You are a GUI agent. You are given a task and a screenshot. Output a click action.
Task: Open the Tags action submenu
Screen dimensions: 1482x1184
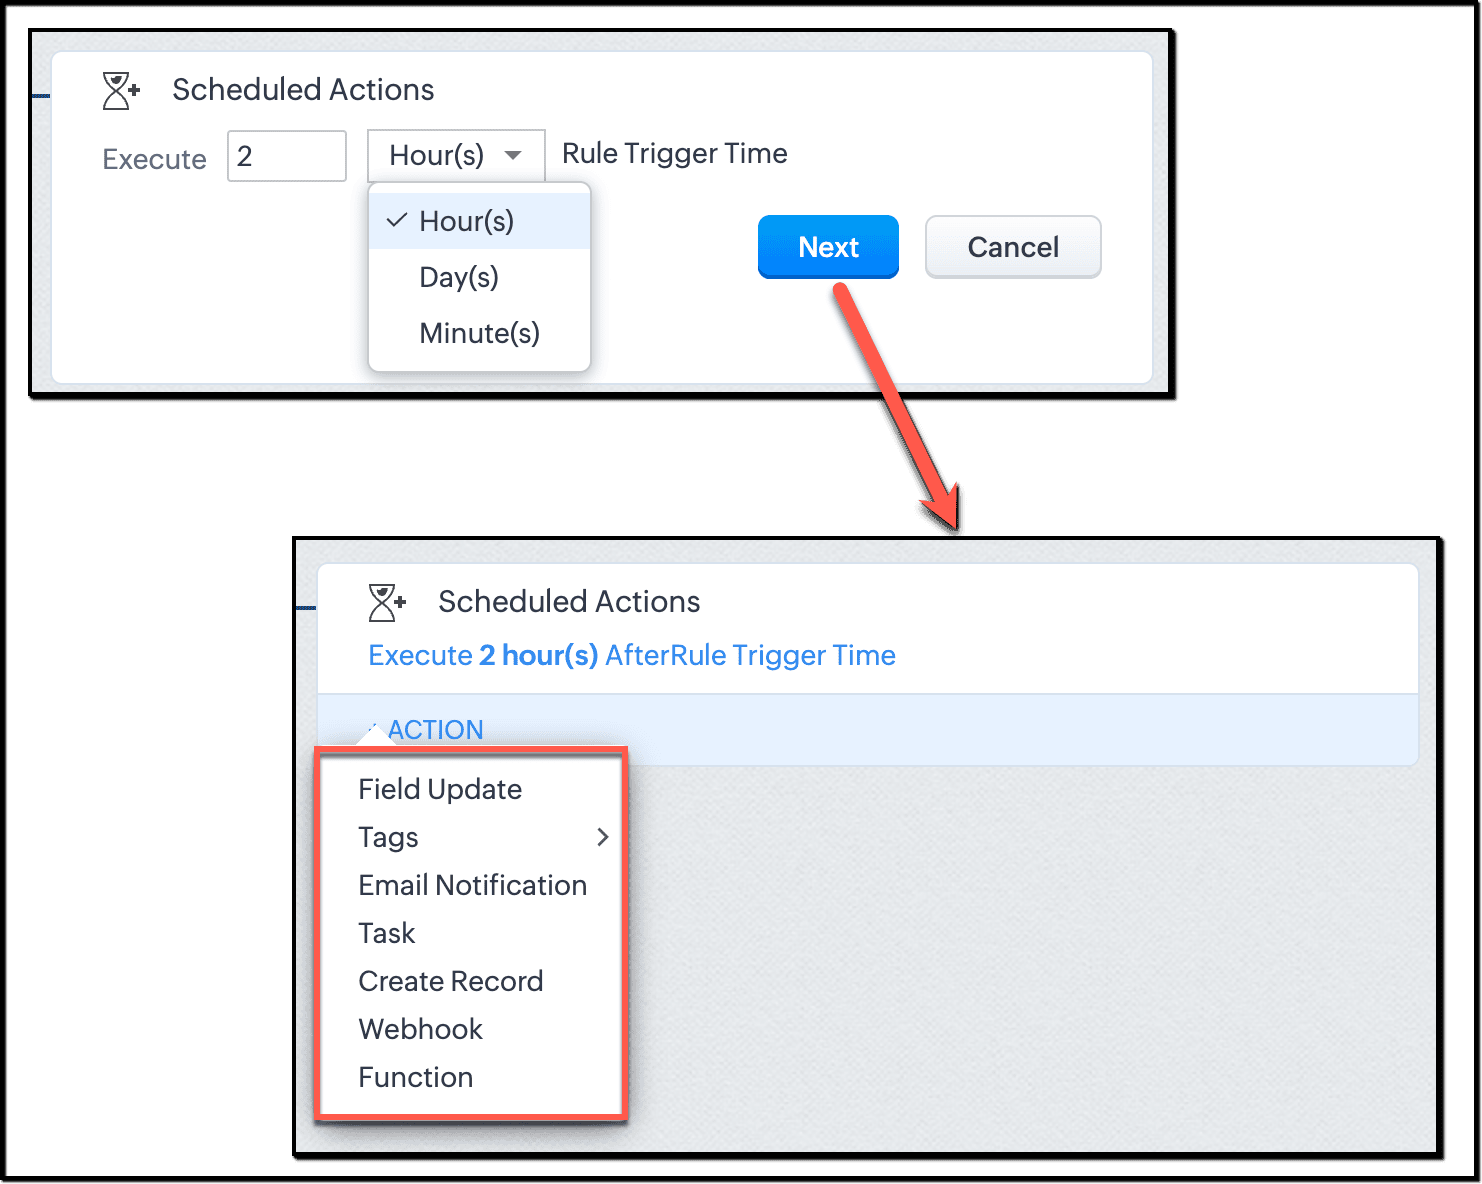(x=389, y=837)
